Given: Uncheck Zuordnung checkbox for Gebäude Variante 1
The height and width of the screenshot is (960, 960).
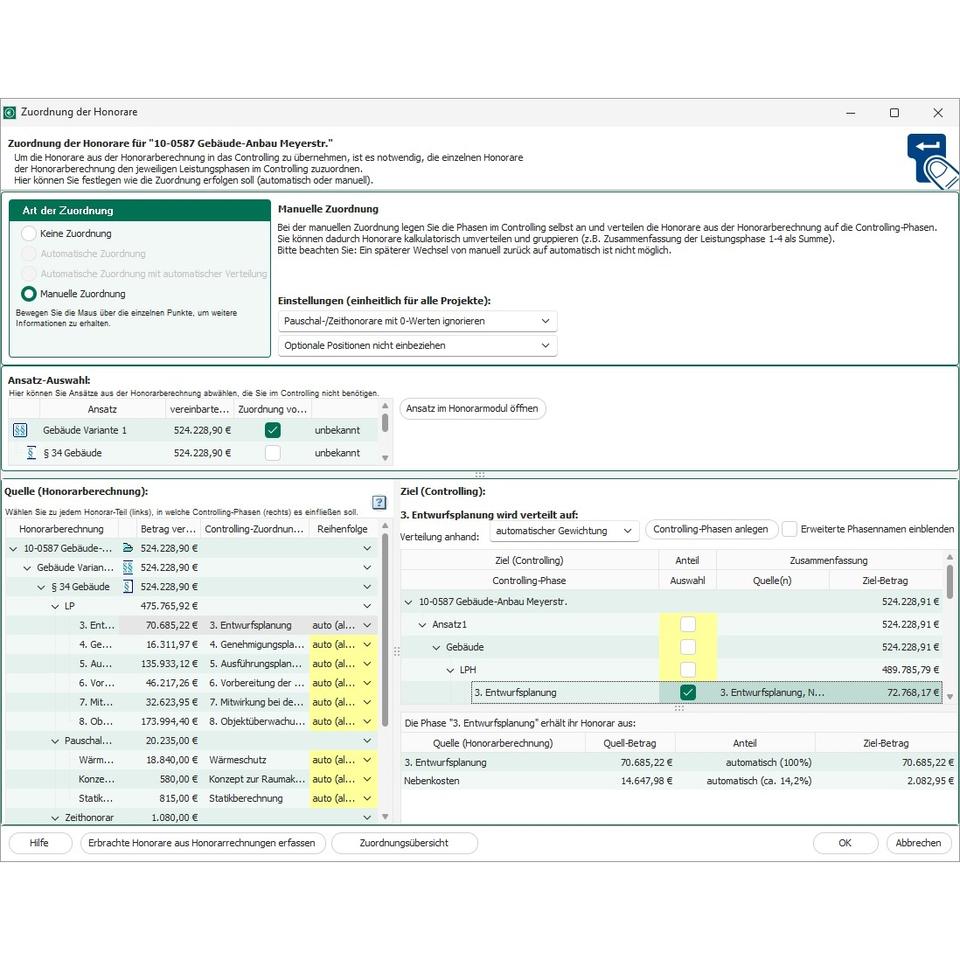Looking at the screenshot, I should [272, 430].
